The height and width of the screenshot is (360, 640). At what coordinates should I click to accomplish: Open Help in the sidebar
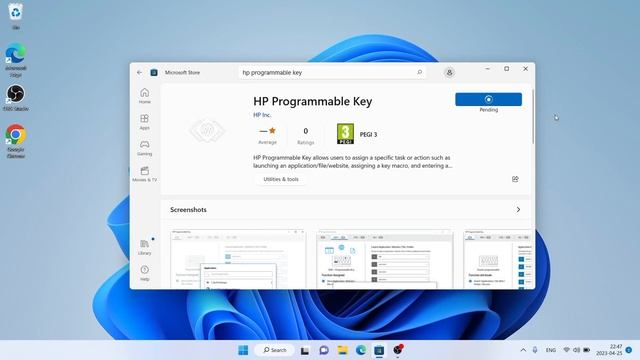[x=144, y=273]
